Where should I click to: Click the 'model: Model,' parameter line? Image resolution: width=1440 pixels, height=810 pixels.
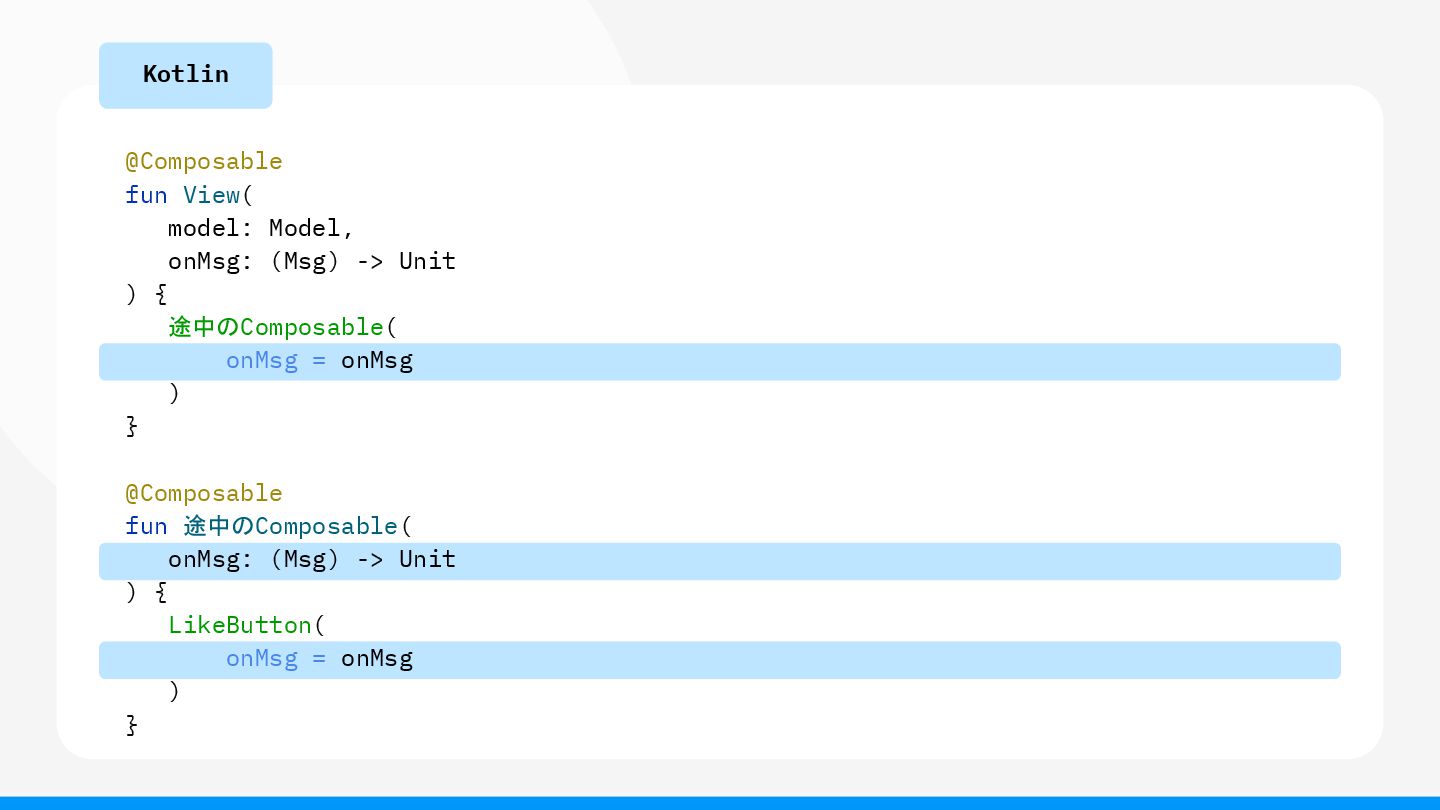pos(261,228)
